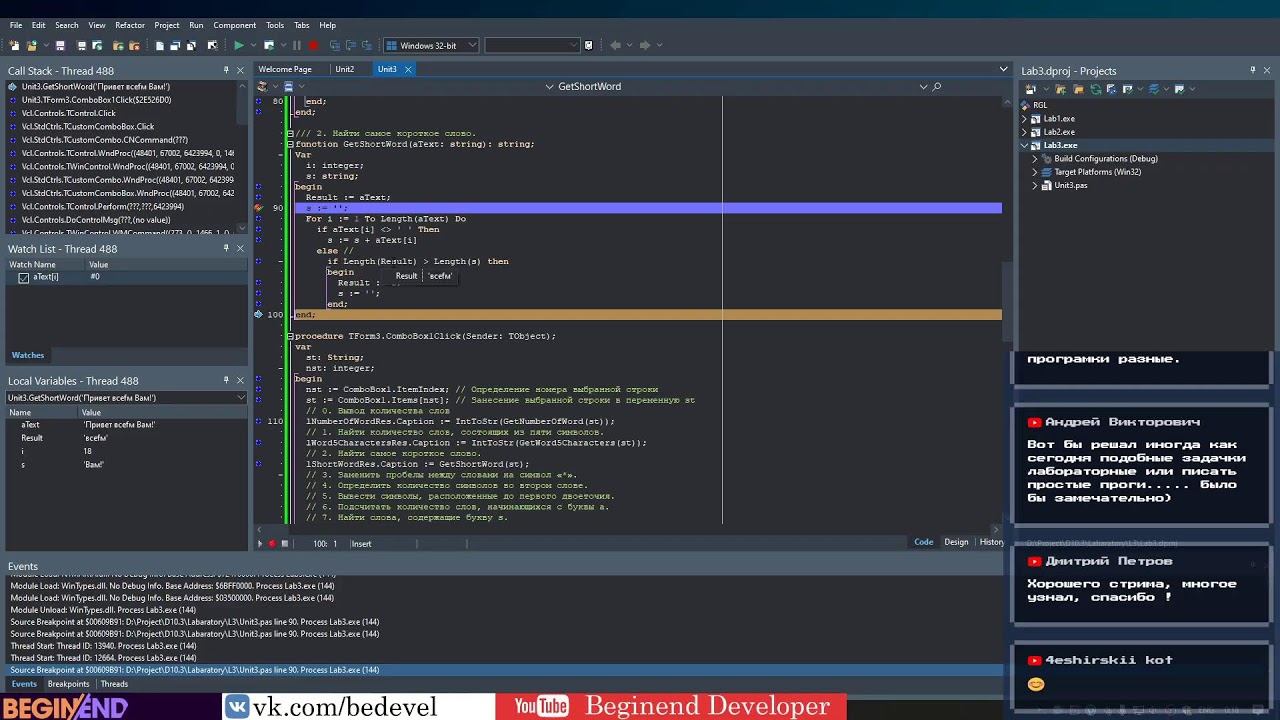Screen dimensions: 1280x720
Task: Toggle the pin on Local Variables panel
Action: pos(226,380)
